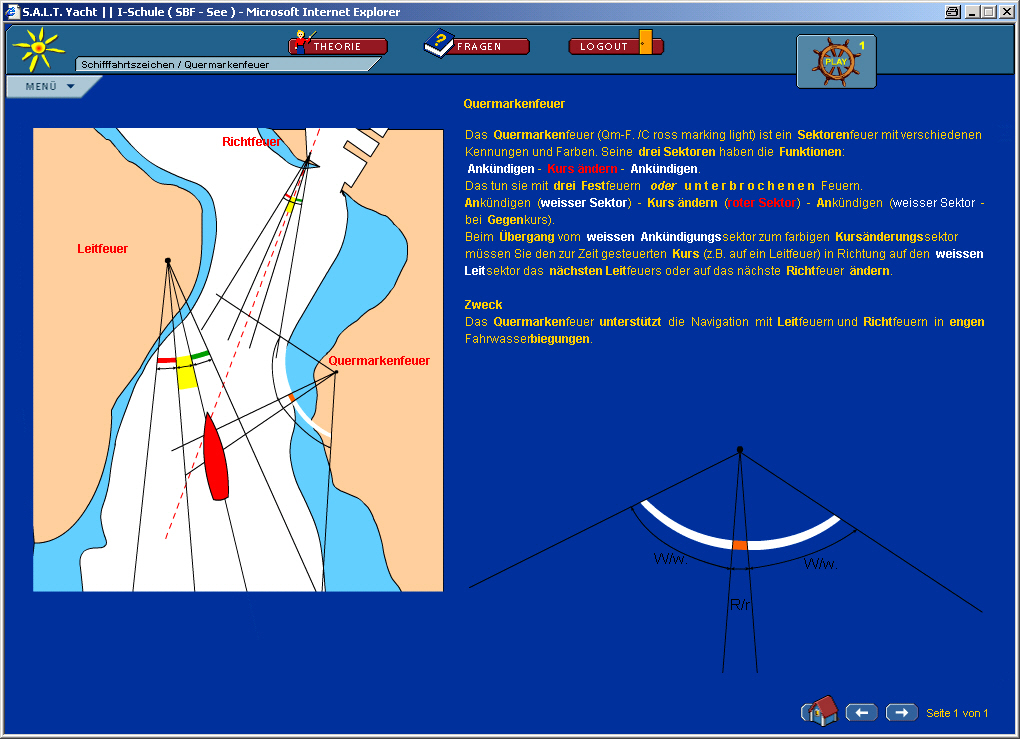This screenshot has height=739, width=1020.
Task: Open the THEORIE section
Action: coord(338,46)
